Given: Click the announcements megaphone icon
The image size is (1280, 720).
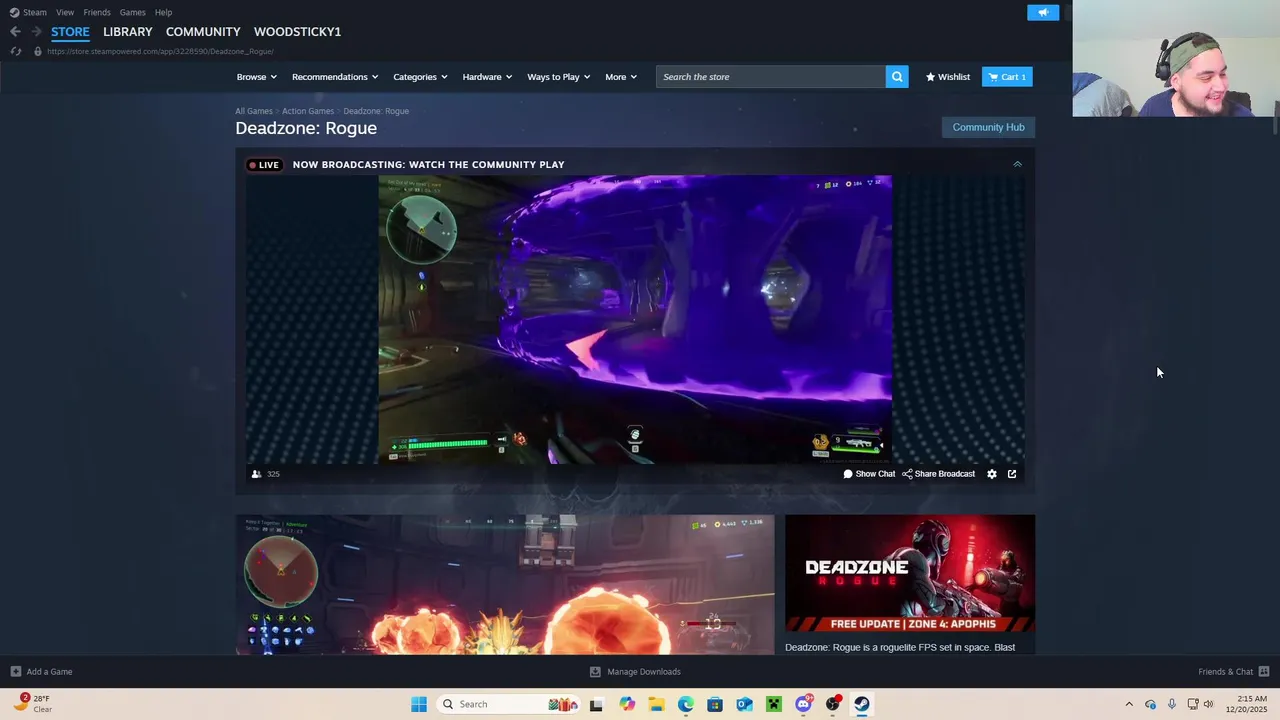Looking at the screenshot, I should [x=1043, y=12].
